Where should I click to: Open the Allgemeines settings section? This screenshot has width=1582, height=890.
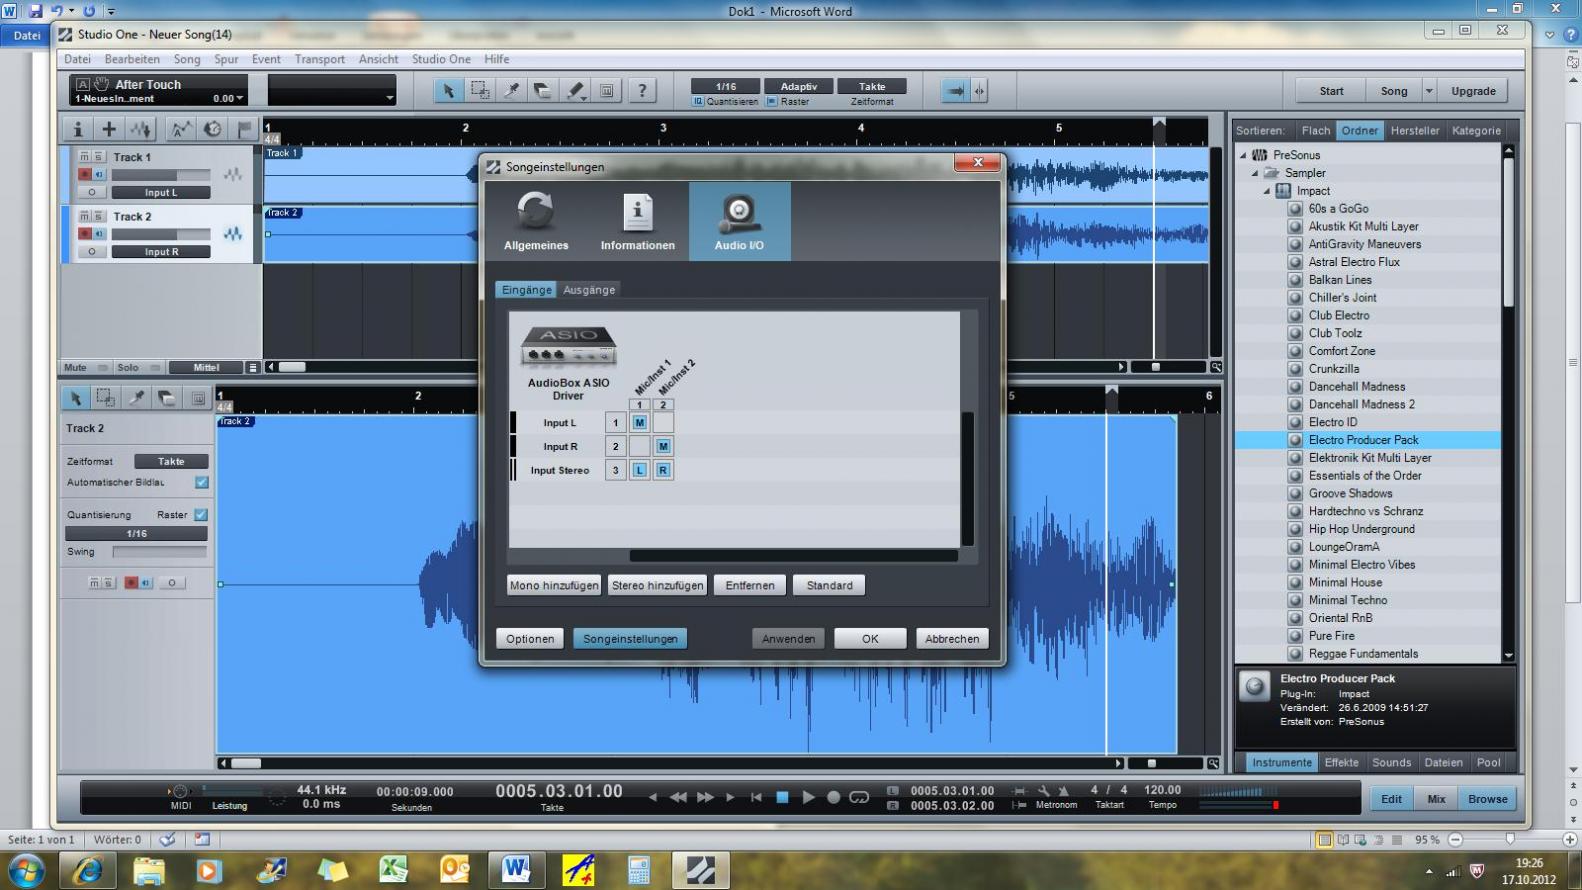pos(536,221)
